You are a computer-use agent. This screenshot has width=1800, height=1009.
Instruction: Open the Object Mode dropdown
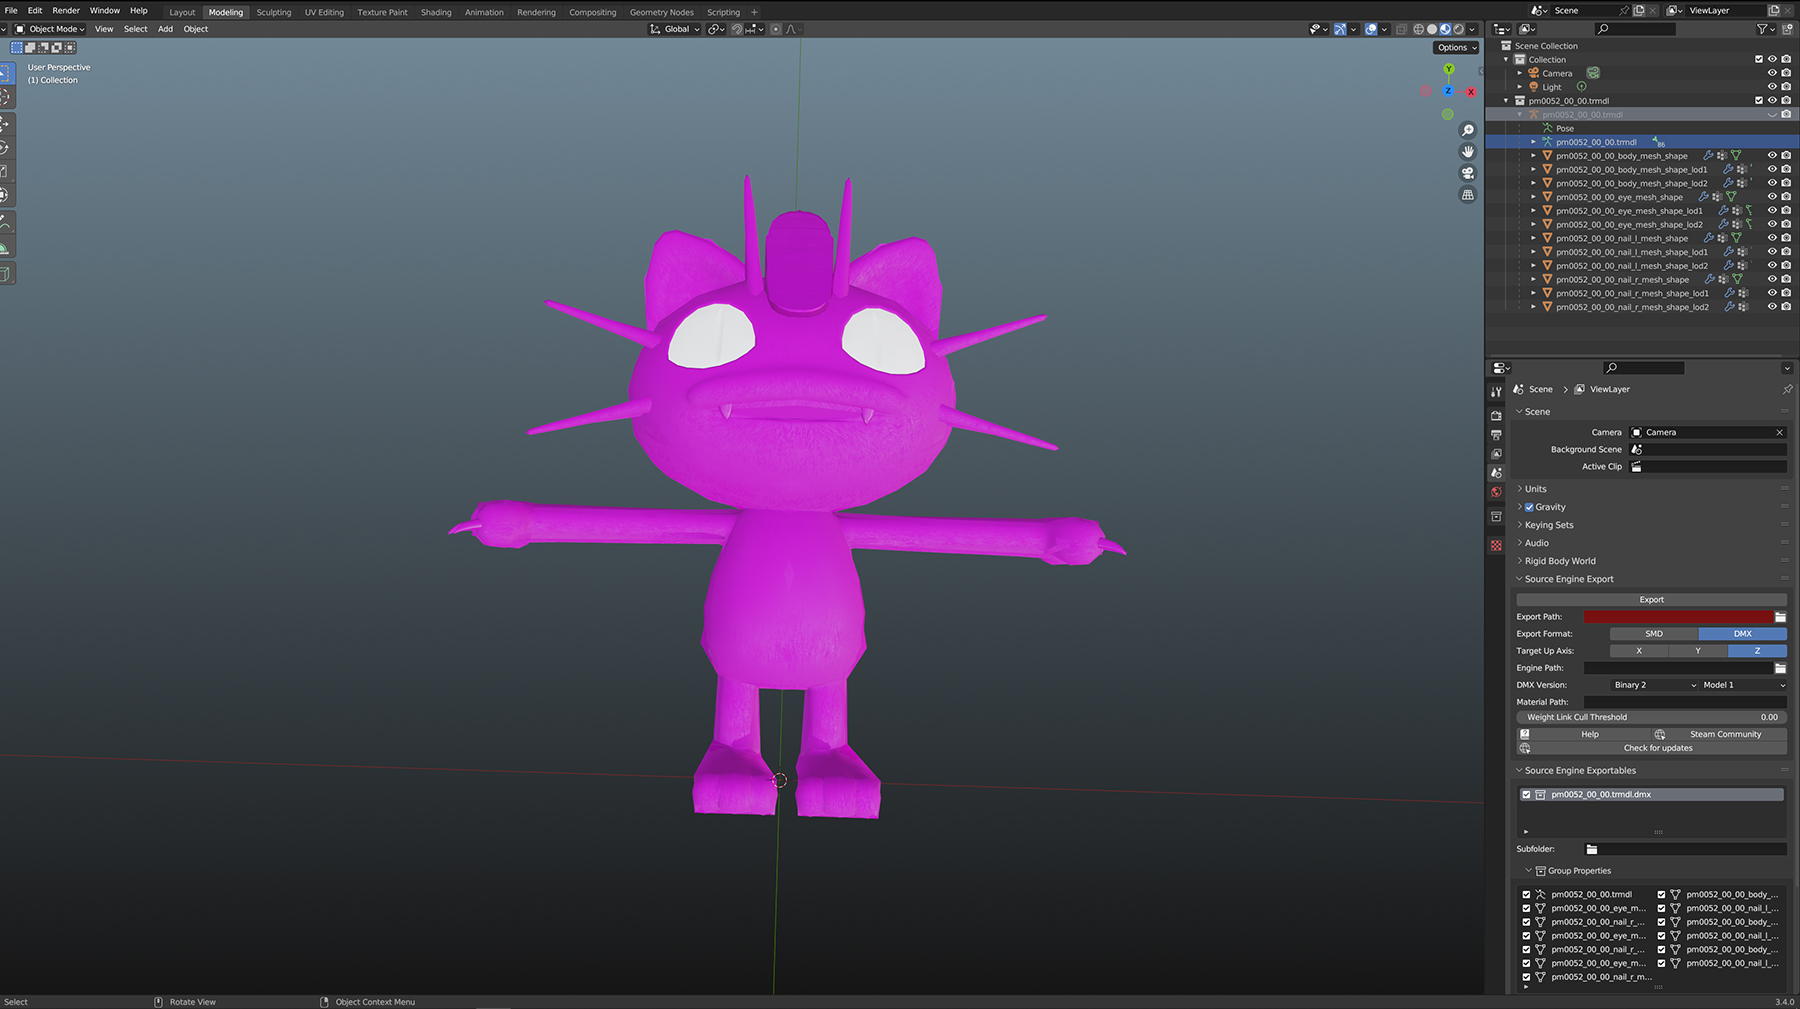pos(50,29)
